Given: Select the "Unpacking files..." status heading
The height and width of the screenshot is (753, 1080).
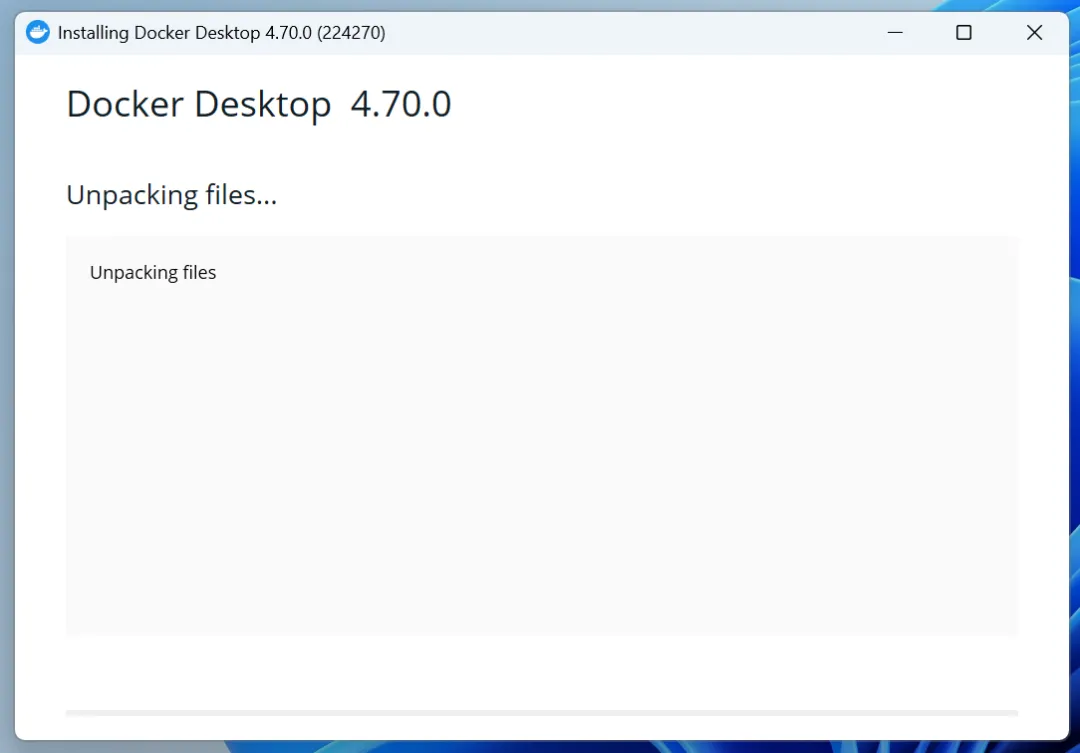Looking at the screenshot, I should pyautogui.click(x=172, y=195).
